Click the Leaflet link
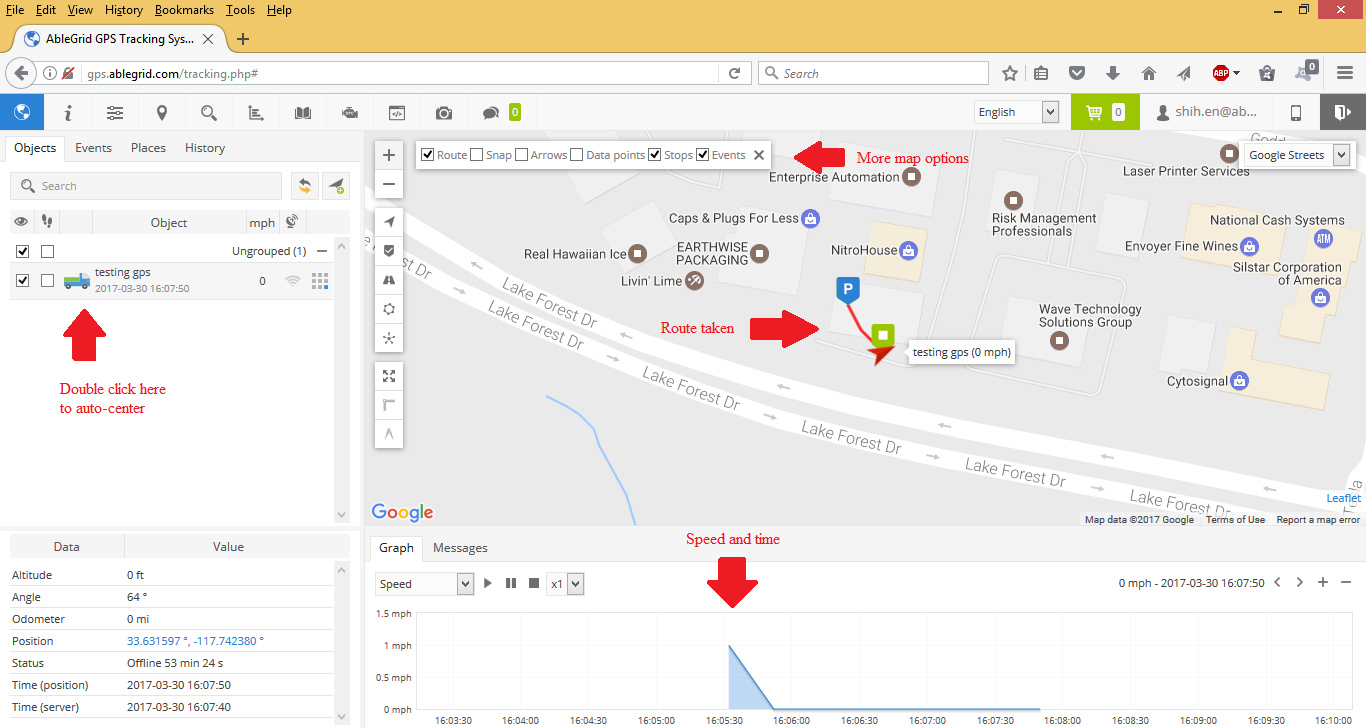Viewport: 1366px width, 728px height. click(1343, 498)
